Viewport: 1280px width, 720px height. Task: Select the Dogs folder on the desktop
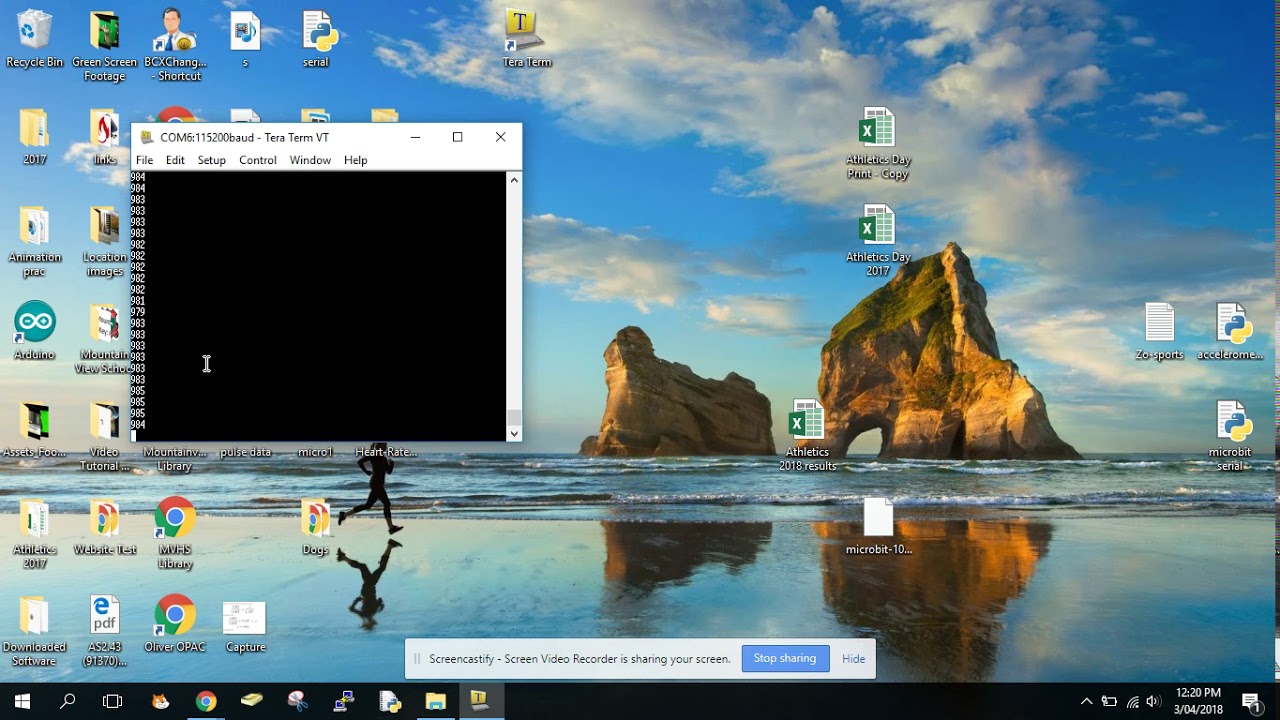315,526
